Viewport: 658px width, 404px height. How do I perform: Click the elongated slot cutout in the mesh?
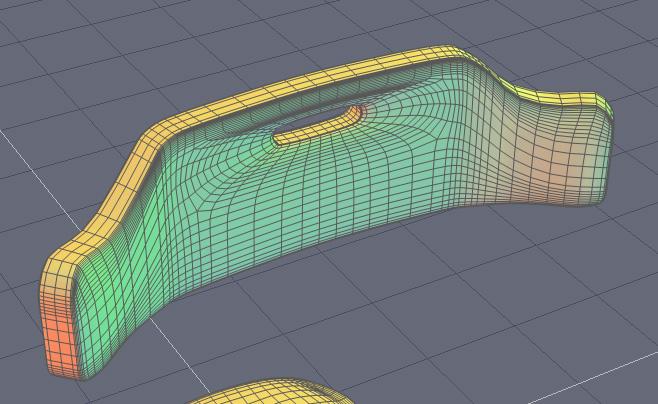coord(319,125)
